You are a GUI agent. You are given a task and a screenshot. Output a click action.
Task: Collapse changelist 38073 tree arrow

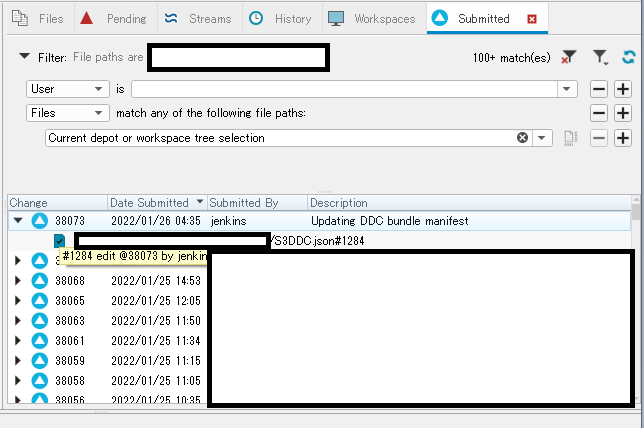(18, 221)
